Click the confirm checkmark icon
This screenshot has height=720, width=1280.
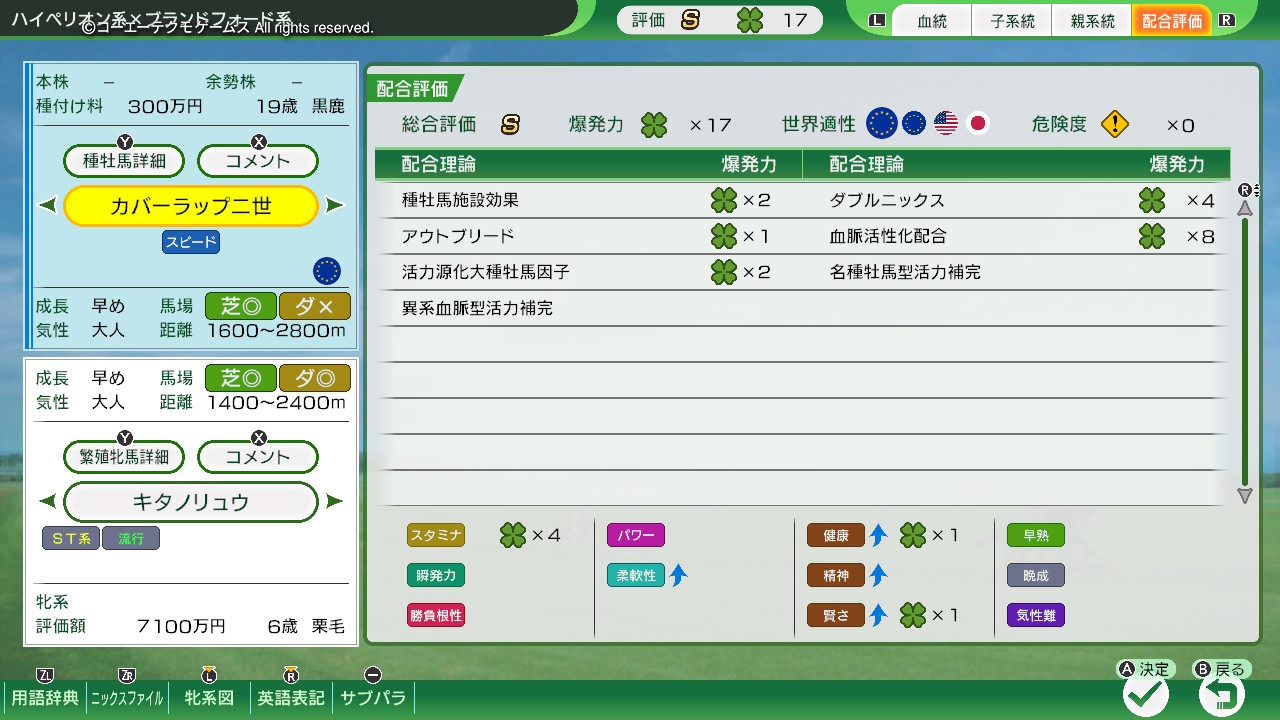(x=1146, y=694)
